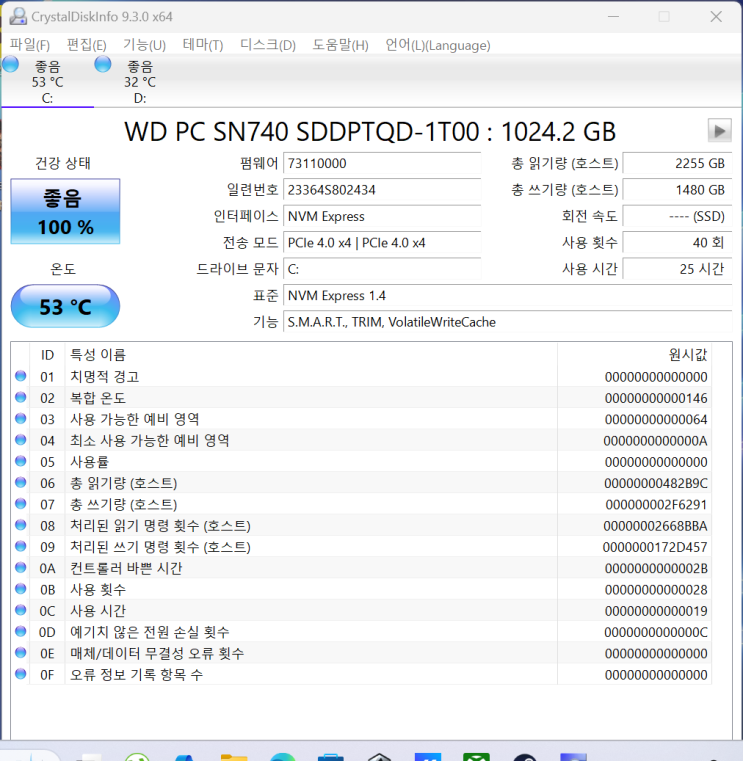The width and height of the screenshot is (743, 761).
Task: Click status circle of row 07 총 쓰기량
Action: tap(20, 503)
